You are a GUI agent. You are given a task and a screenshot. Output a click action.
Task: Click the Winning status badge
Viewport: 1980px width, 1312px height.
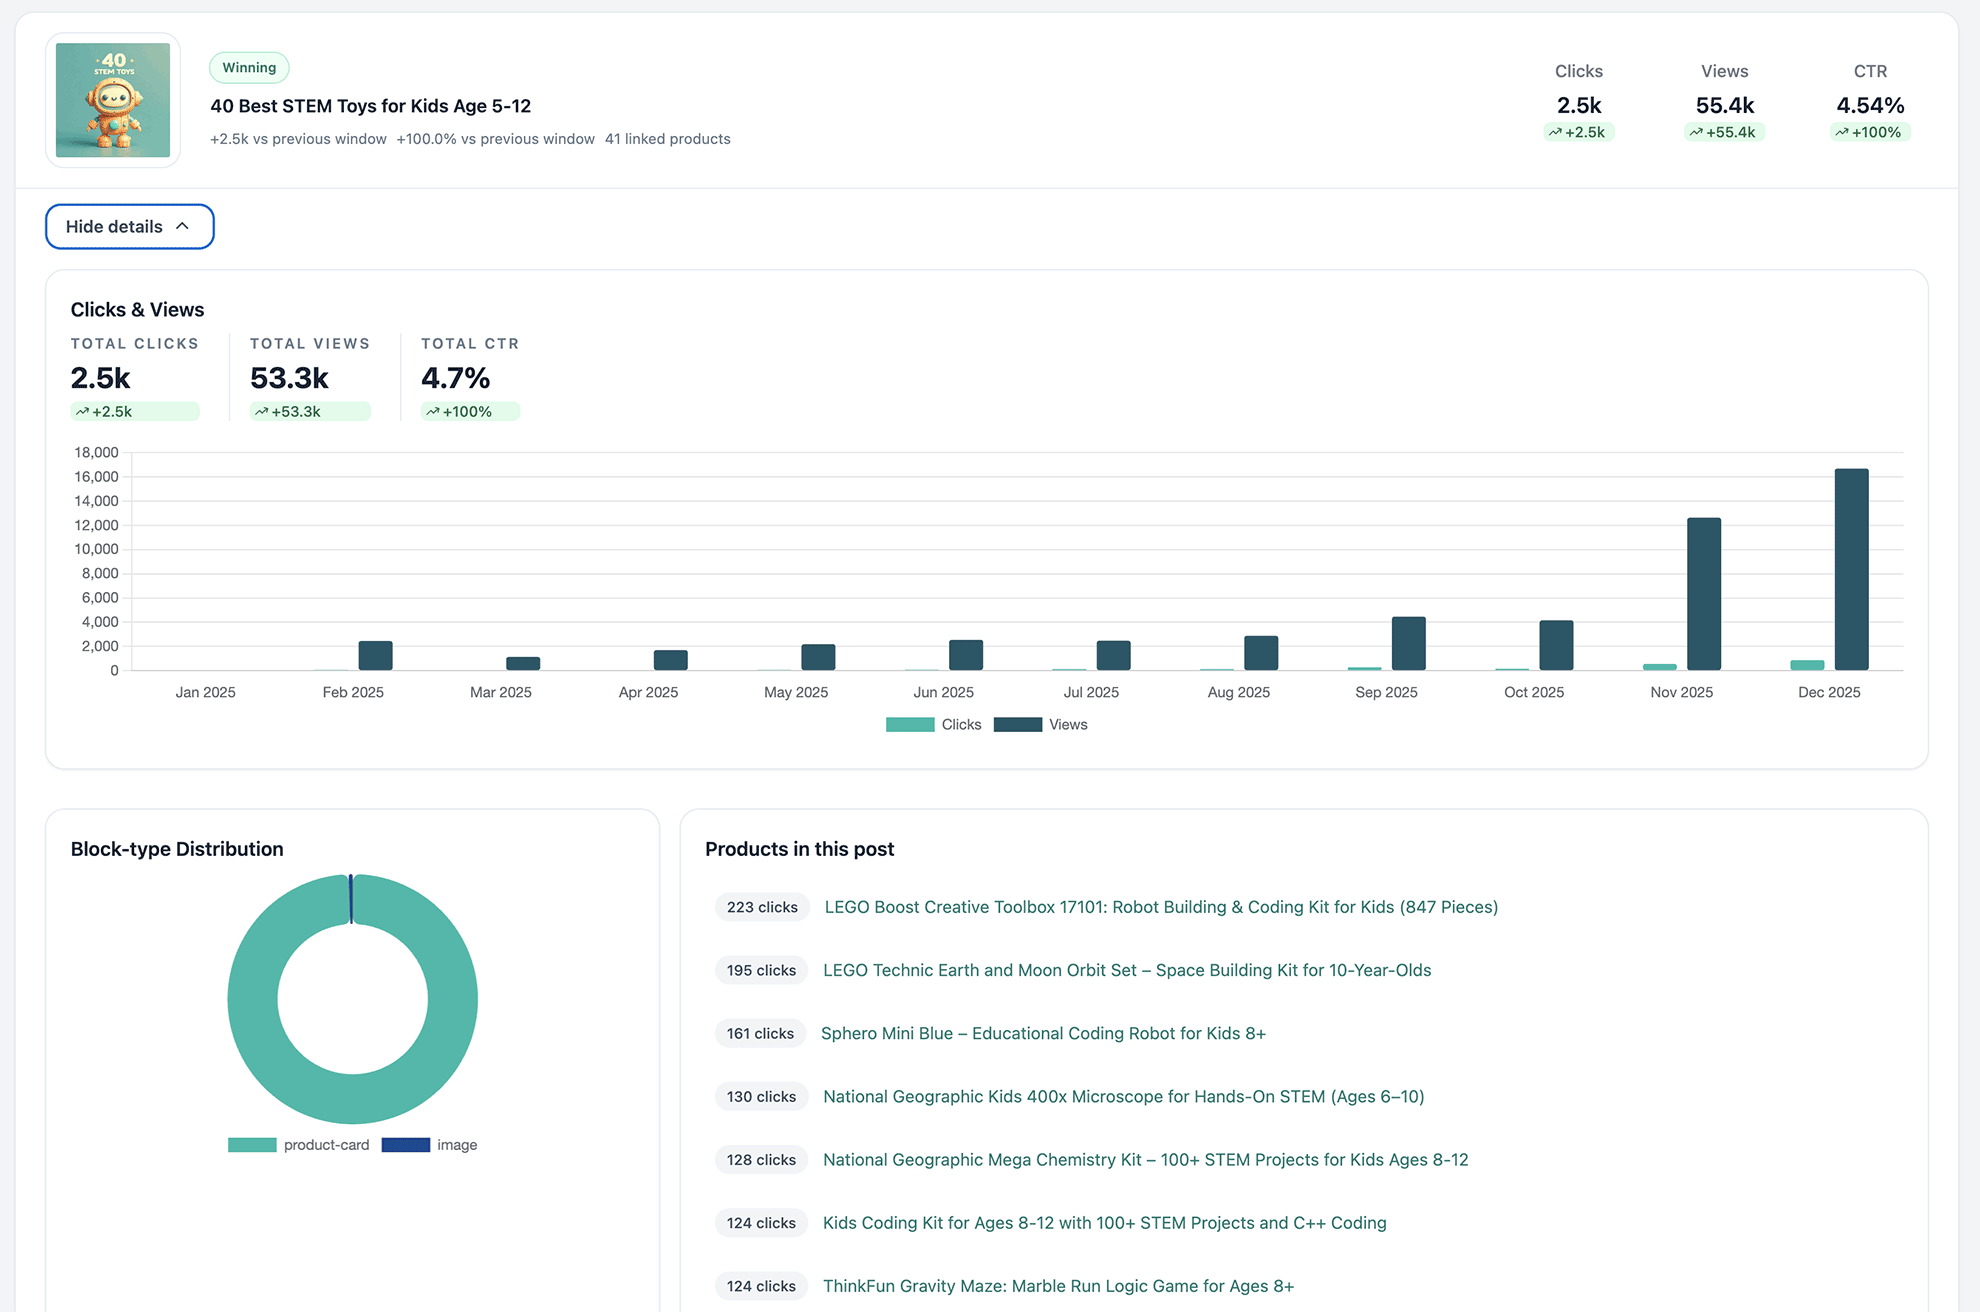point(249,68)
